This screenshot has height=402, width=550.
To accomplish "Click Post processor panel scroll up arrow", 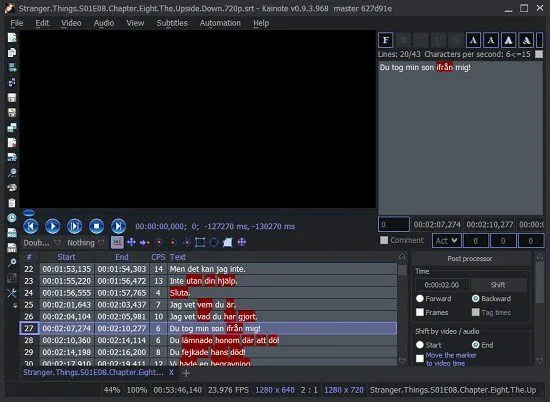I will [x=540, y=257].
